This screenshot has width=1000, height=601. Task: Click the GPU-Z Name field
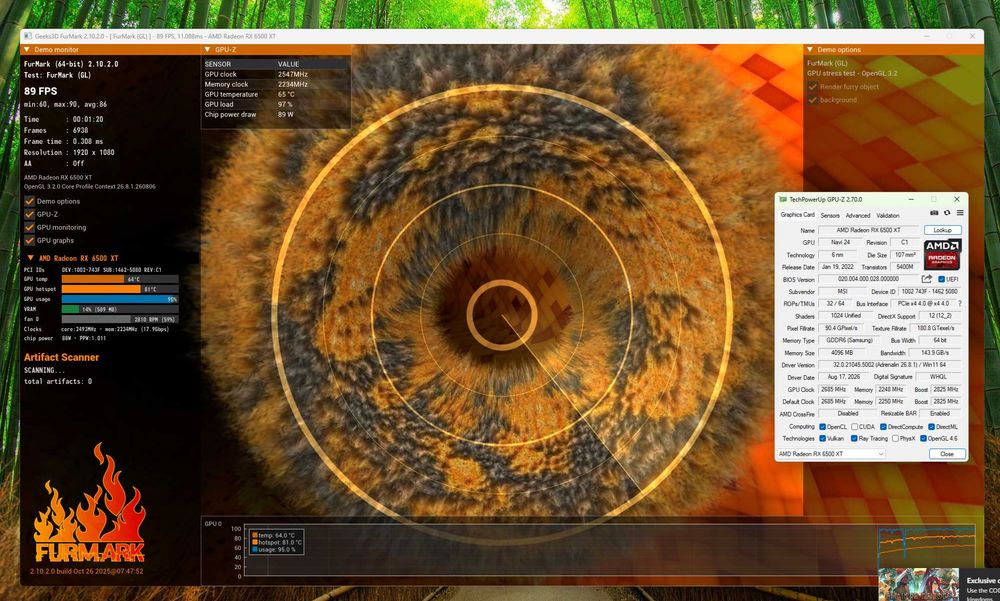(x=868, y=230)
